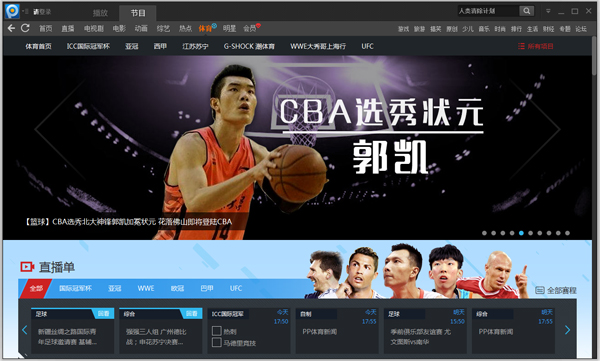Open the 综合 PP体育新闻 tomorrow card
600x361 pixels.
coord(514,331)
